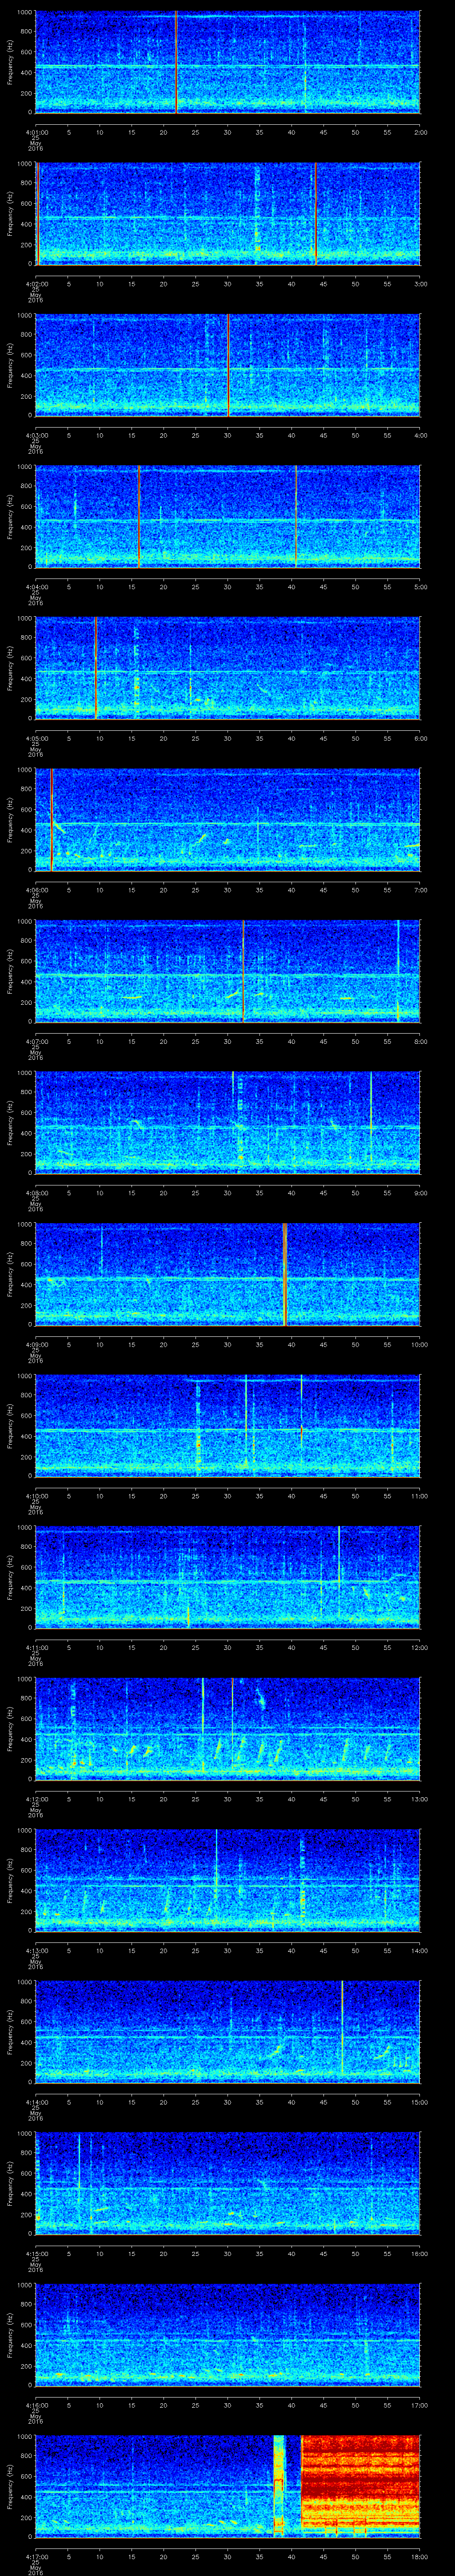Select the red vertical spike in the 4:03:00 spectrogram
The width and height of the screenshot is (455, 2576).
(228, 365)
